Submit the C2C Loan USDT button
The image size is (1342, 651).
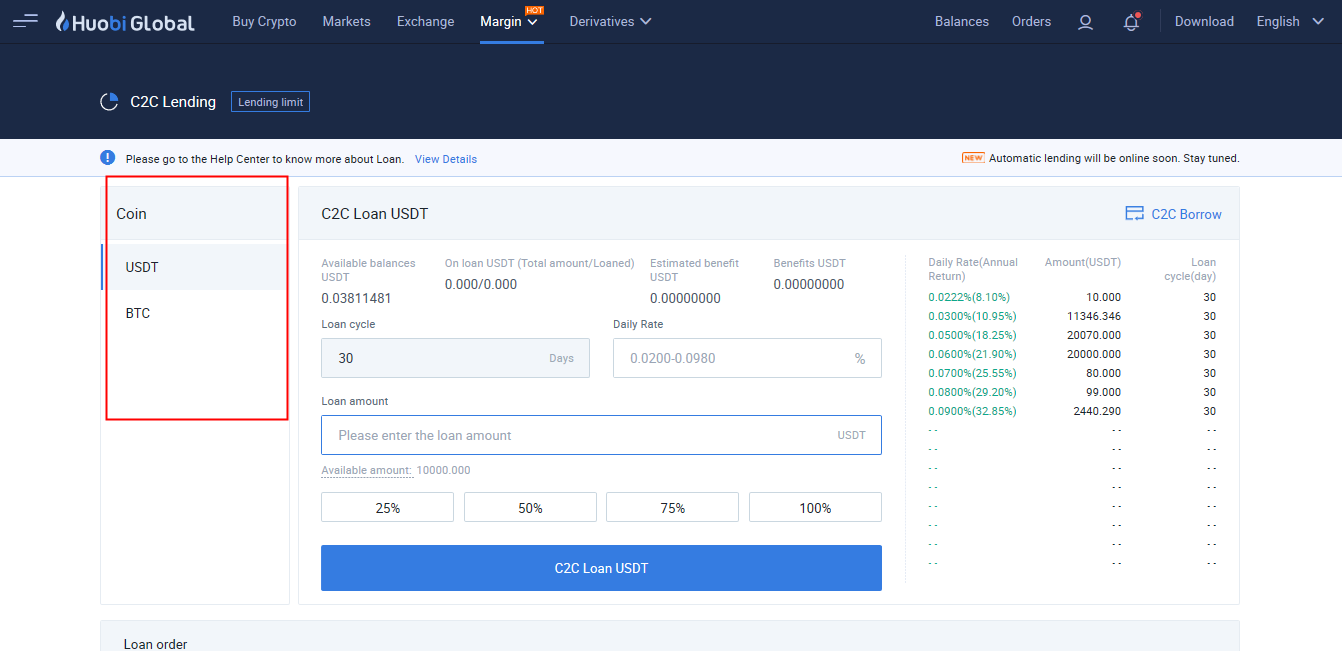(x=601, y=568)
